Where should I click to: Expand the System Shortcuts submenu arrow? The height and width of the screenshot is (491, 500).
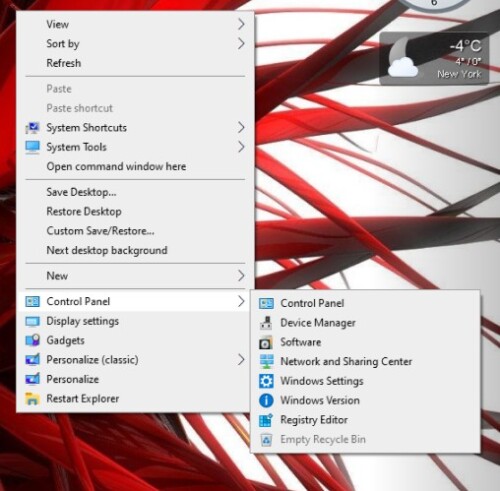(x=241, y=127)
